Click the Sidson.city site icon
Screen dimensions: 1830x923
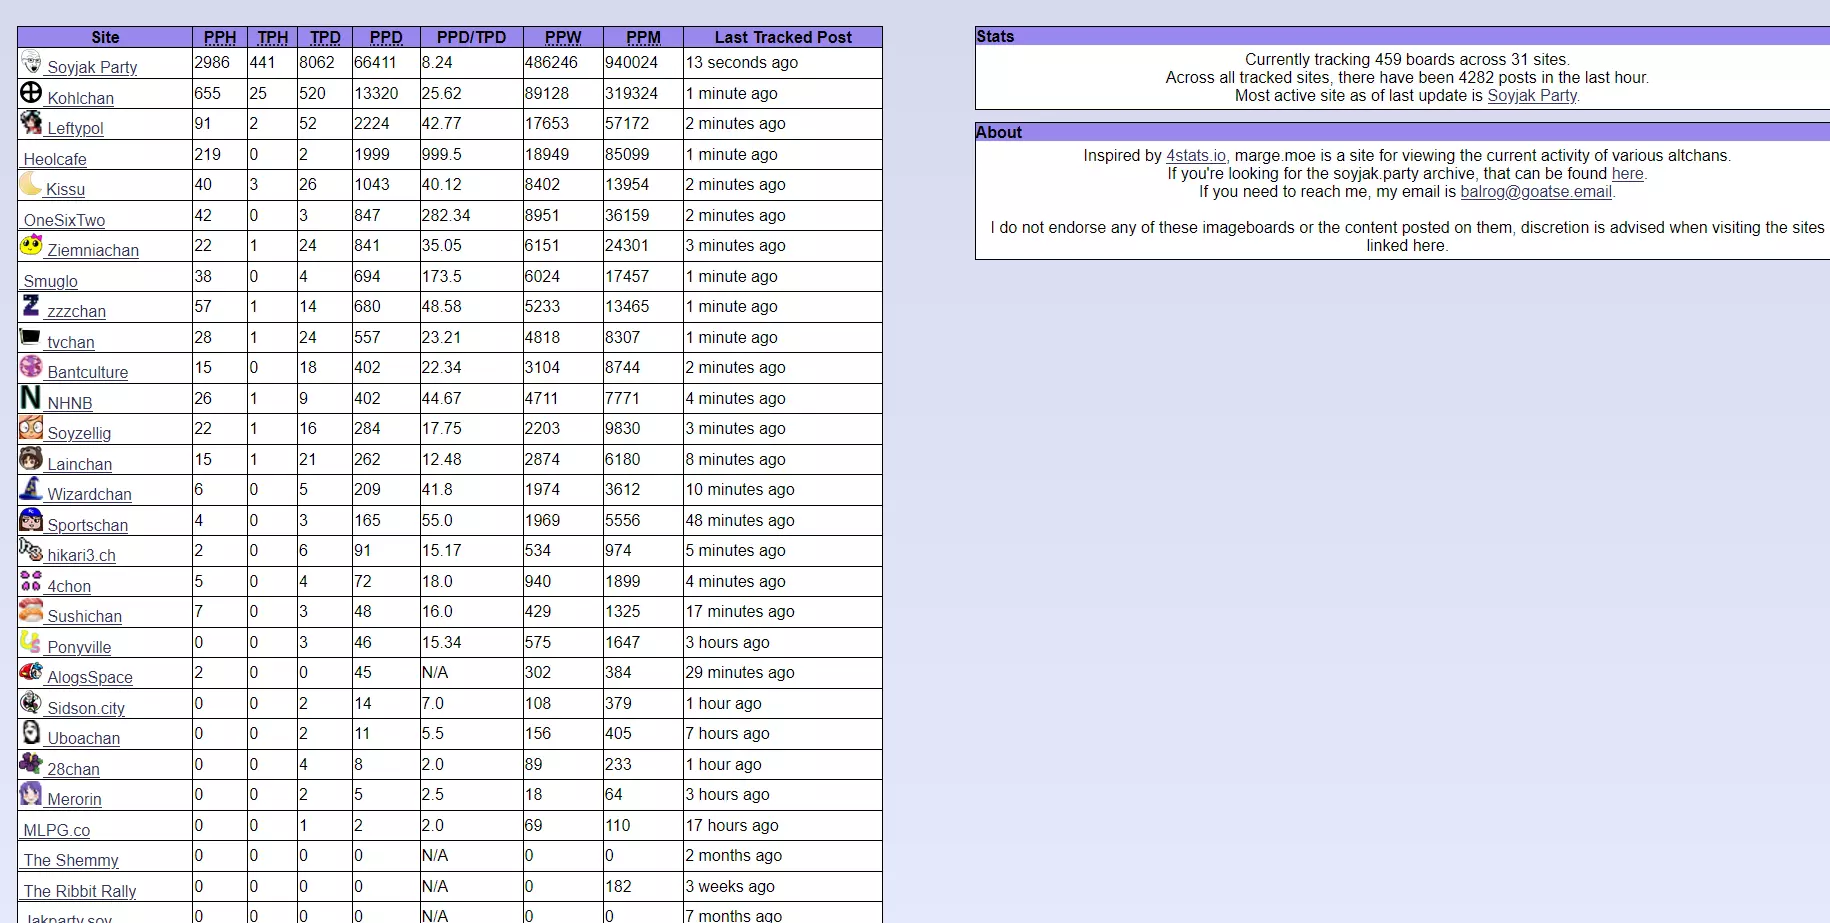[x=31, y=703]
